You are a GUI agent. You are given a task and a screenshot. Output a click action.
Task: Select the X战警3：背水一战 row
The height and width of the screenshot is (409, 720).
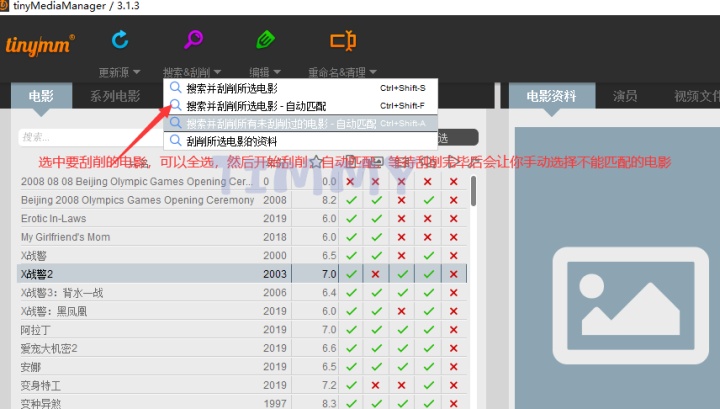pyautogui.click(x=242, y=292)
